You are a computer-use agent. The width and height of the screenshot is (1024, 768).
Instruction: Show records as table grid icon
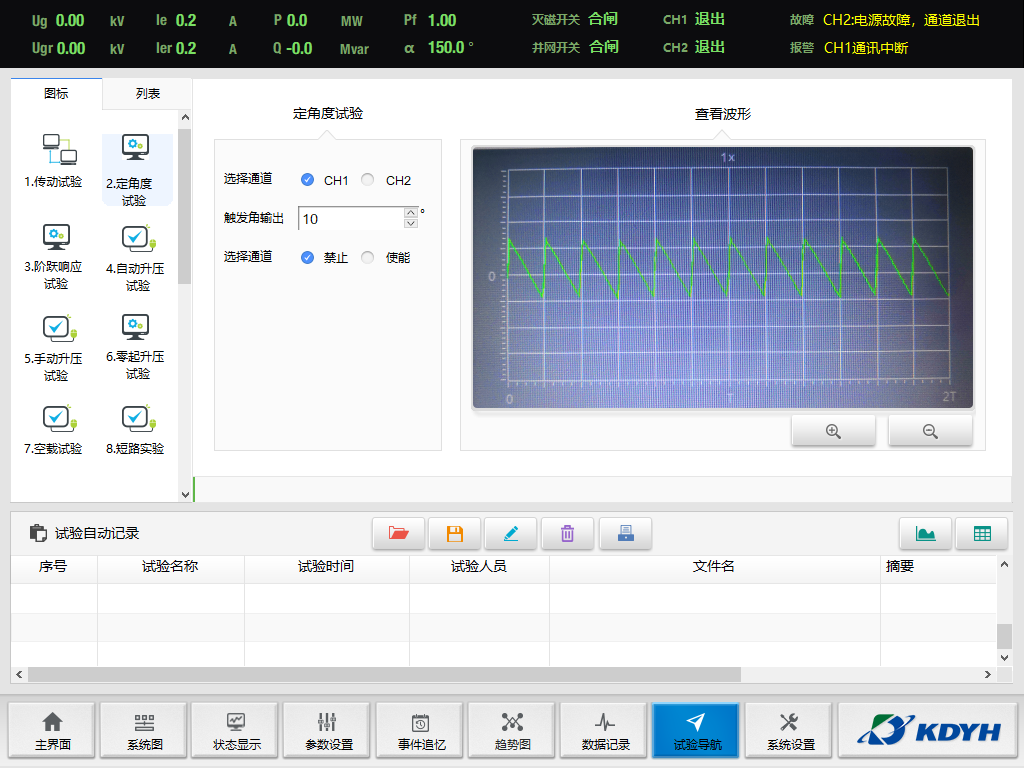982,534
